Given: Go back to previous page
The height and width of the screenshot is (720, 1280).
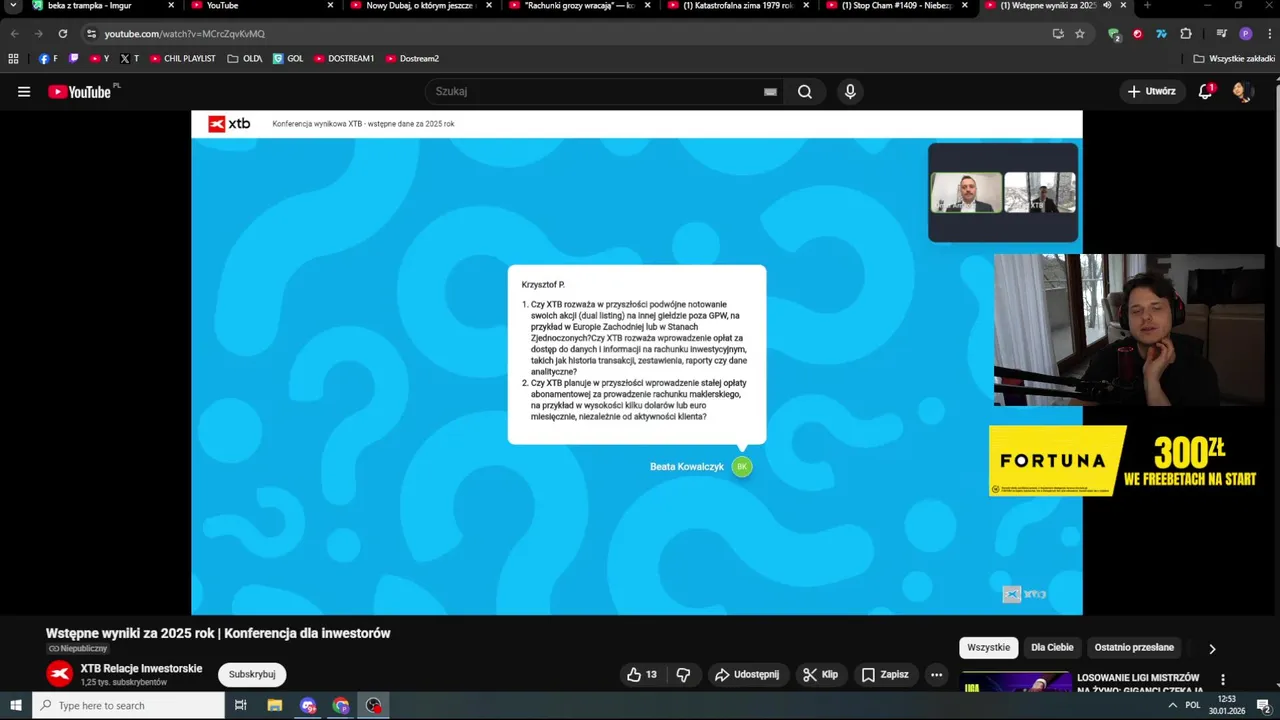Looking at the screenshot, I should pyautogui.click(x=14, y=33).
